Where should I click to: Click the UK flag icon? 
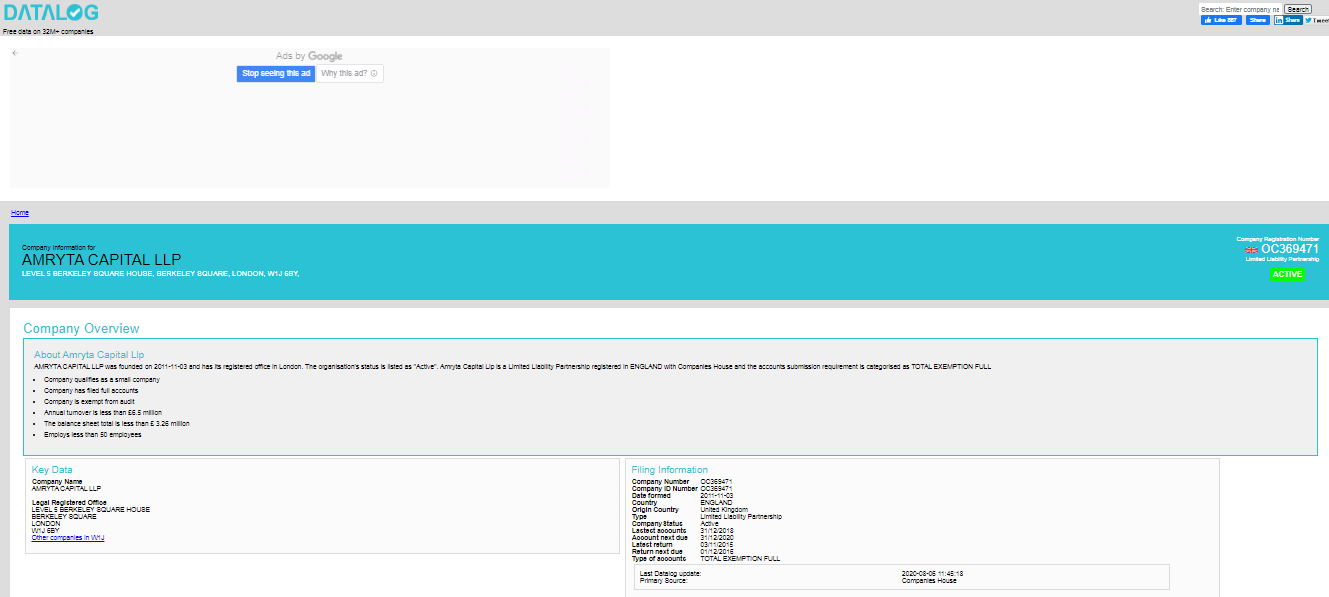[x=1251, y=249]
